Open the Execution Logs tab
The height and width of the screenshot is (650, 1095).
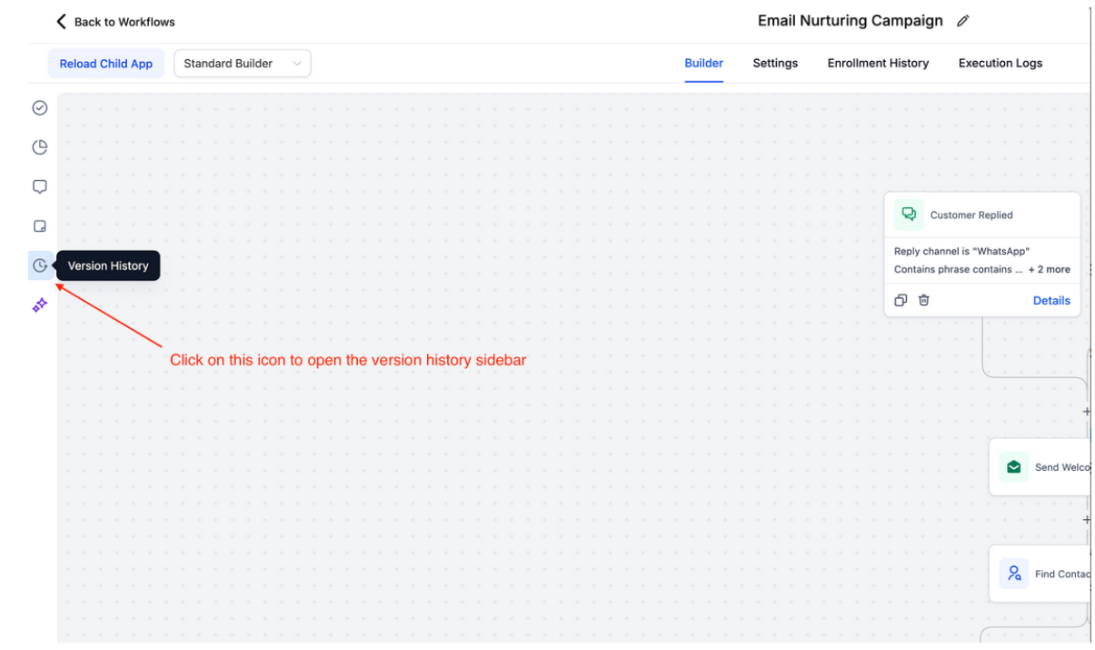point(1000,63)
